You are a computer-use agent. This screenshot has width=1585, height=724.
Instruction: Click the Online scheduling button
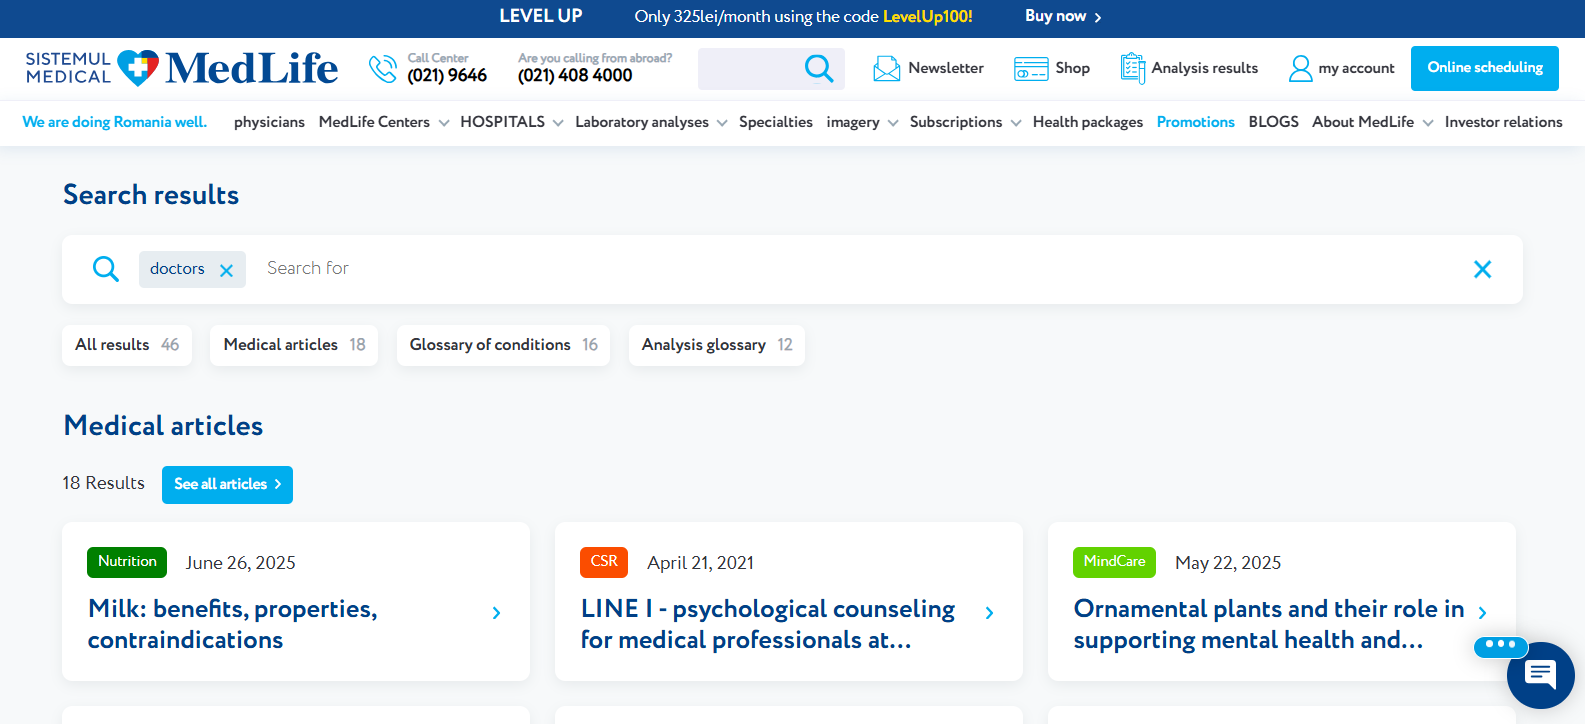(1484, 68)
